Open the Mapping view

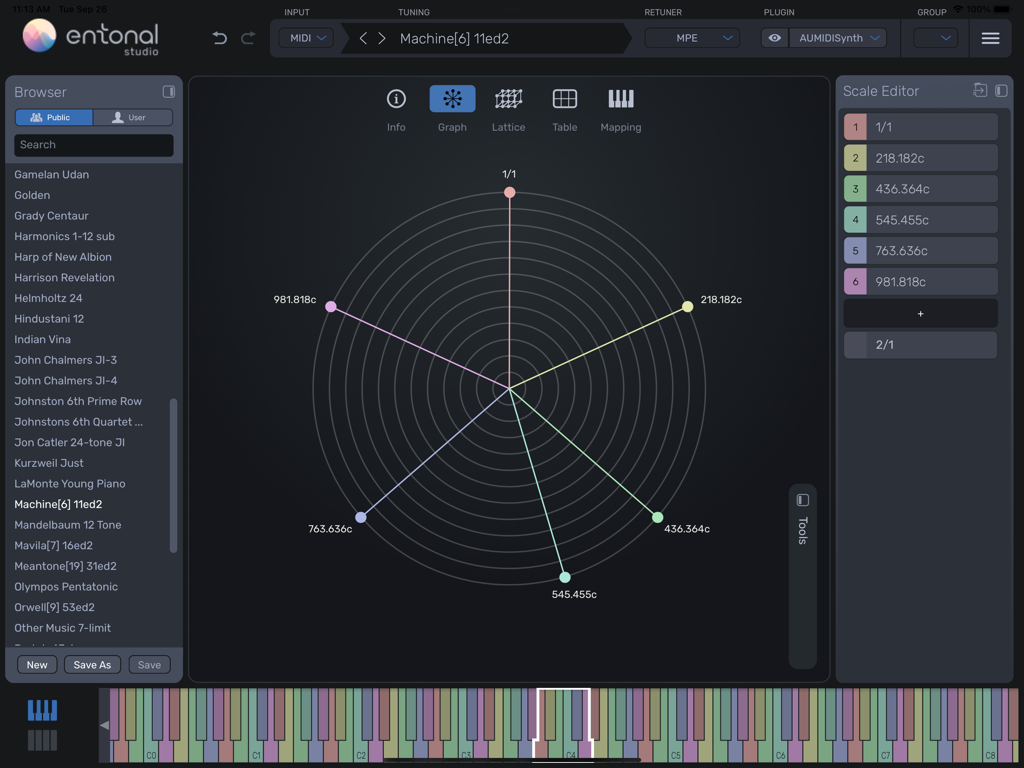tap(620, 100)
